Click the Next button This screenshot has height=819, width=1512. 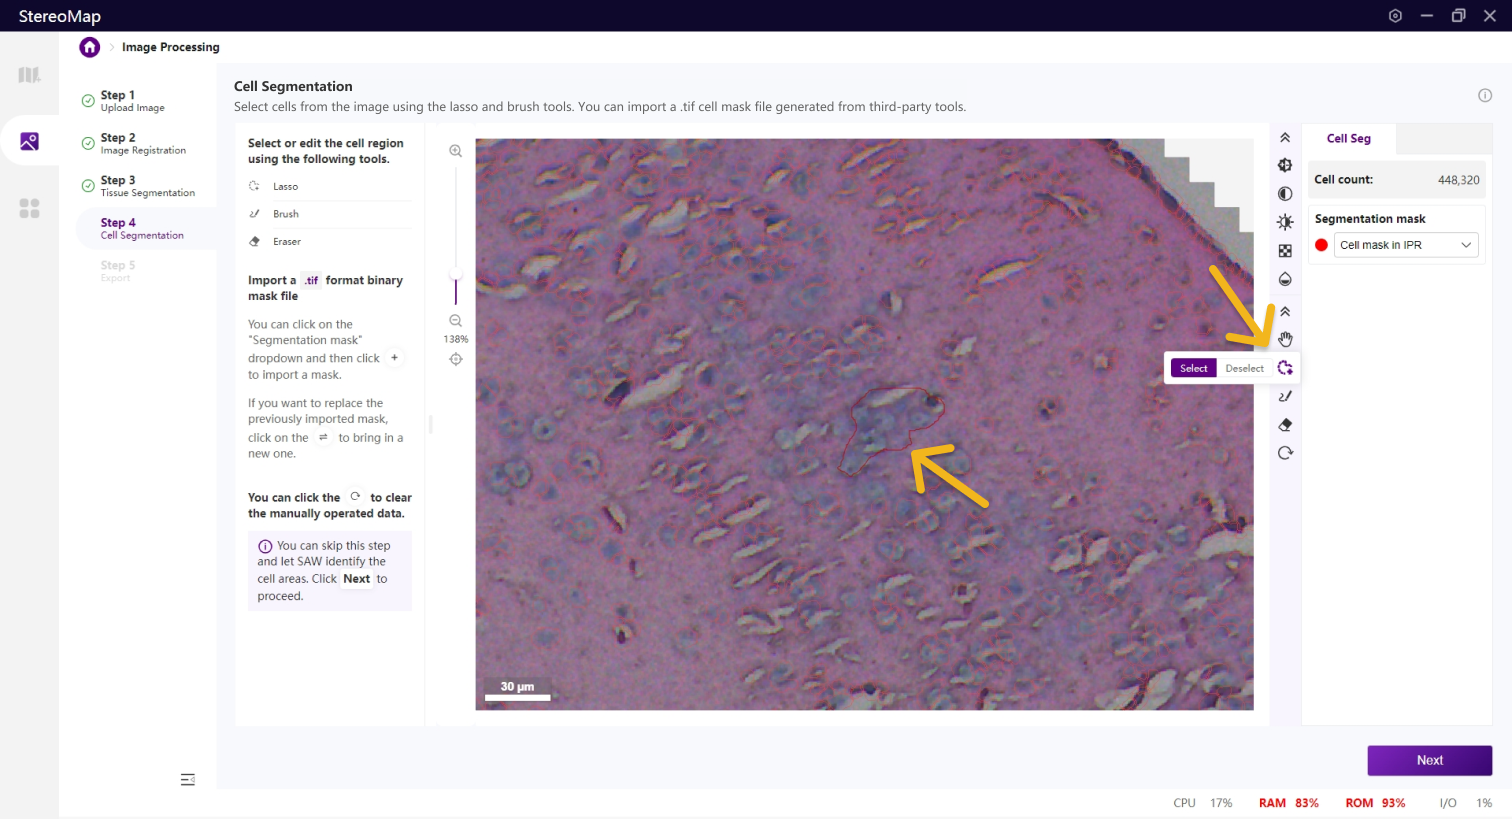[1429, 760]
